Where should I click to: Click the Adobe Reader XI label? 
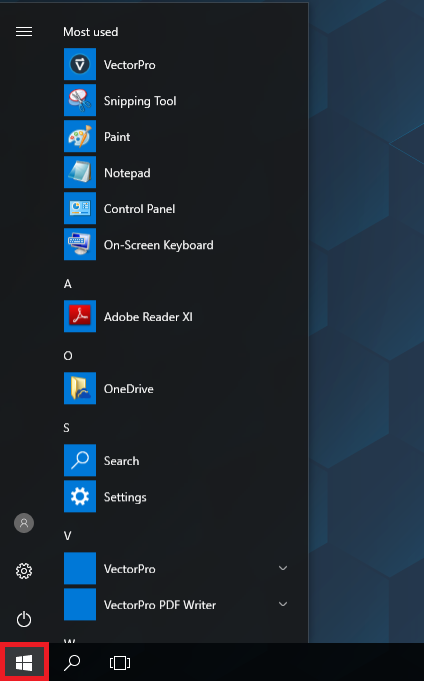tap(148, 317)
